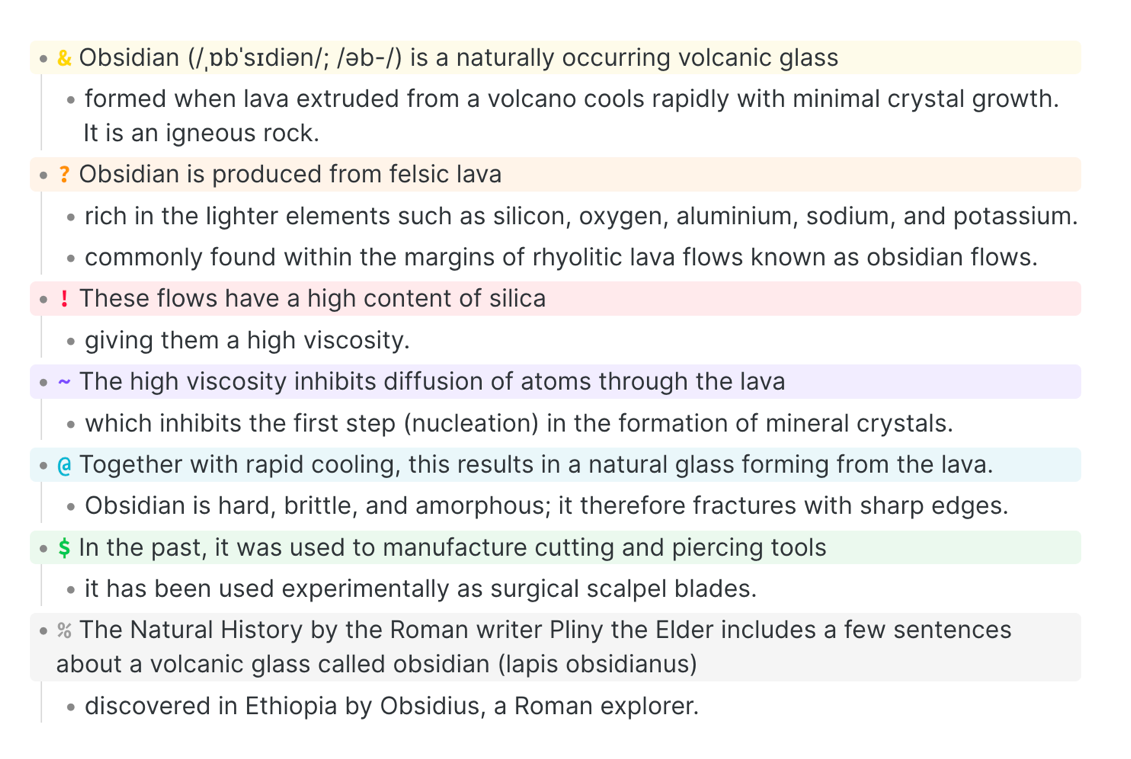Click the gray percent sign marker
This screenshot has height=759, width=1131.
[64, 631]
